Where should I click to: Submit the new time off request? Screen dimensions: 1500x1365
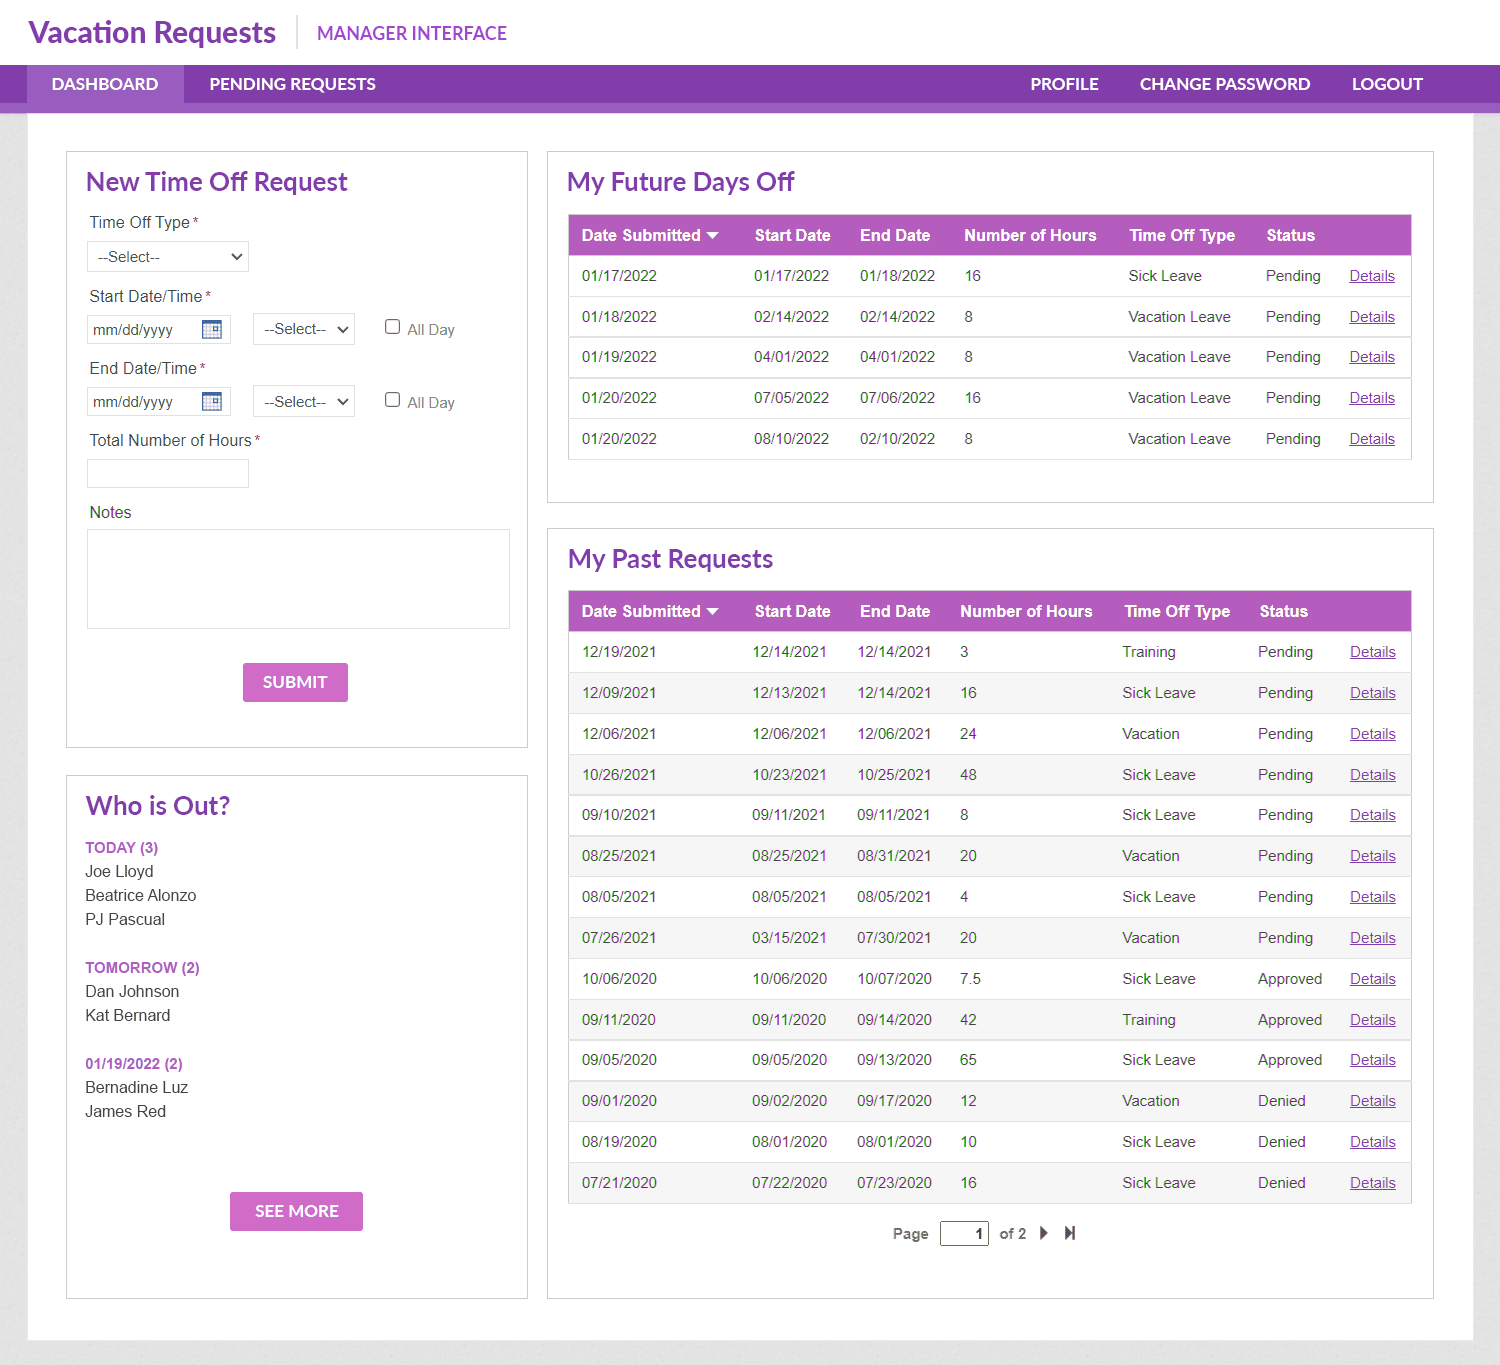click(295, 682)
